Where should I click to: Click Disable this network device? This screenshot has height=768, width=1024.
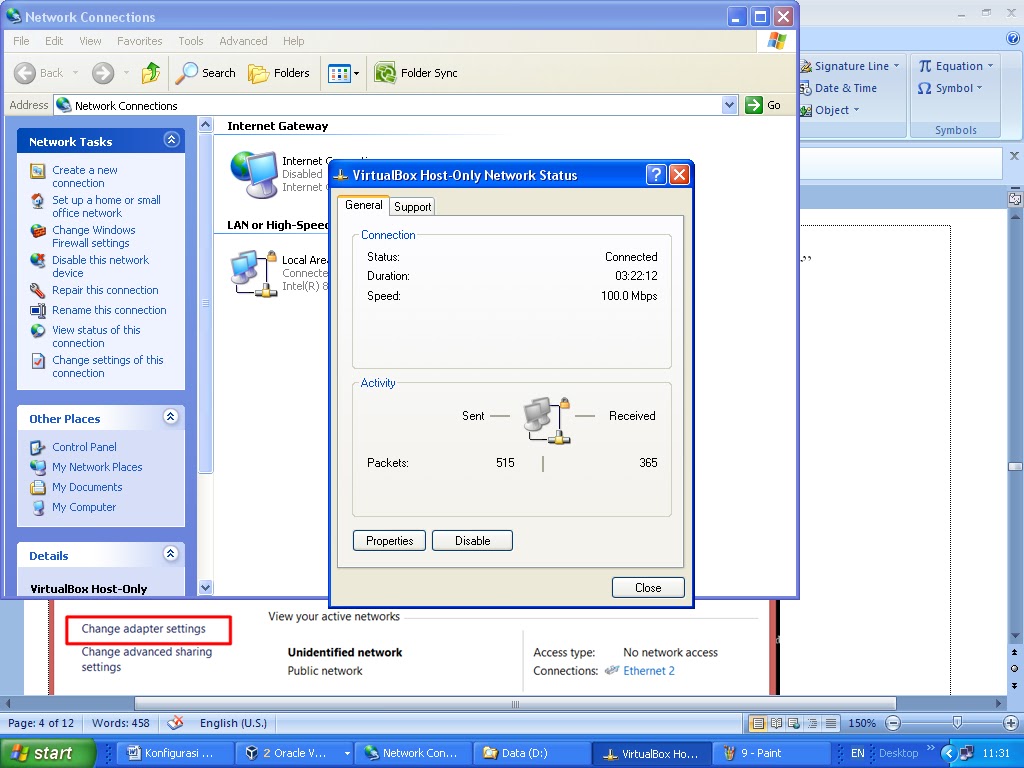pos(101,266)
